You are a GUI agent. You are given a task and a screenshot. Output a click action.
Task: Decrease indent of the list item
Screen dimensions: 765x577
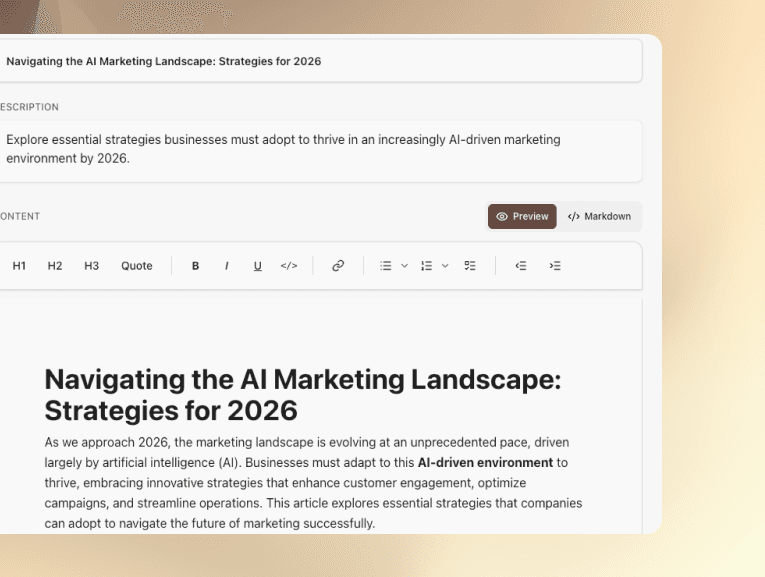521,266
